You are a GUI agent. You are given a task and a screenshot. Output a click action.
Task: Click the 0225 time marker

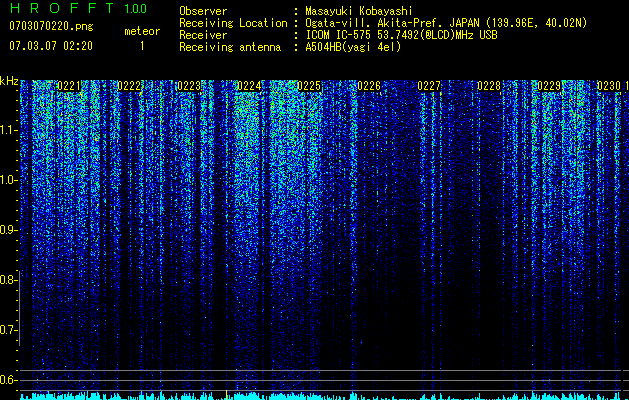point(309,86)
